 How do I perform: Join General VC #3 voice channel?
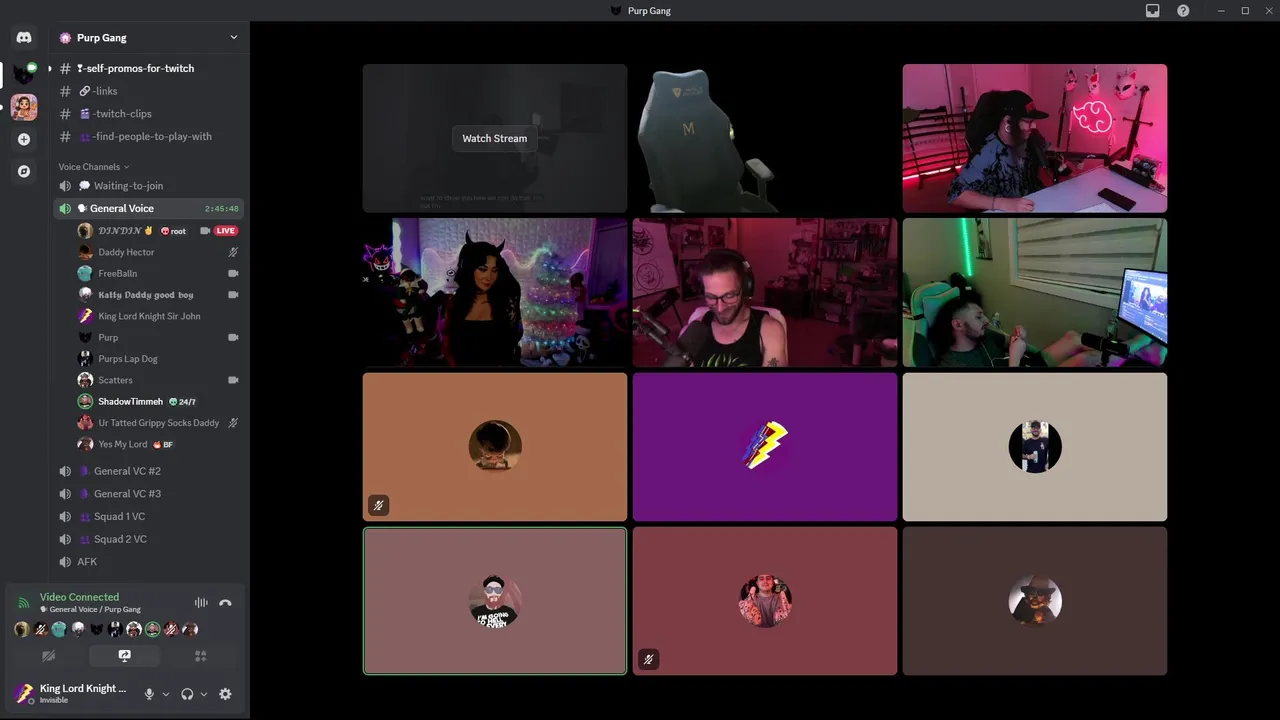[x=148, y=494]
